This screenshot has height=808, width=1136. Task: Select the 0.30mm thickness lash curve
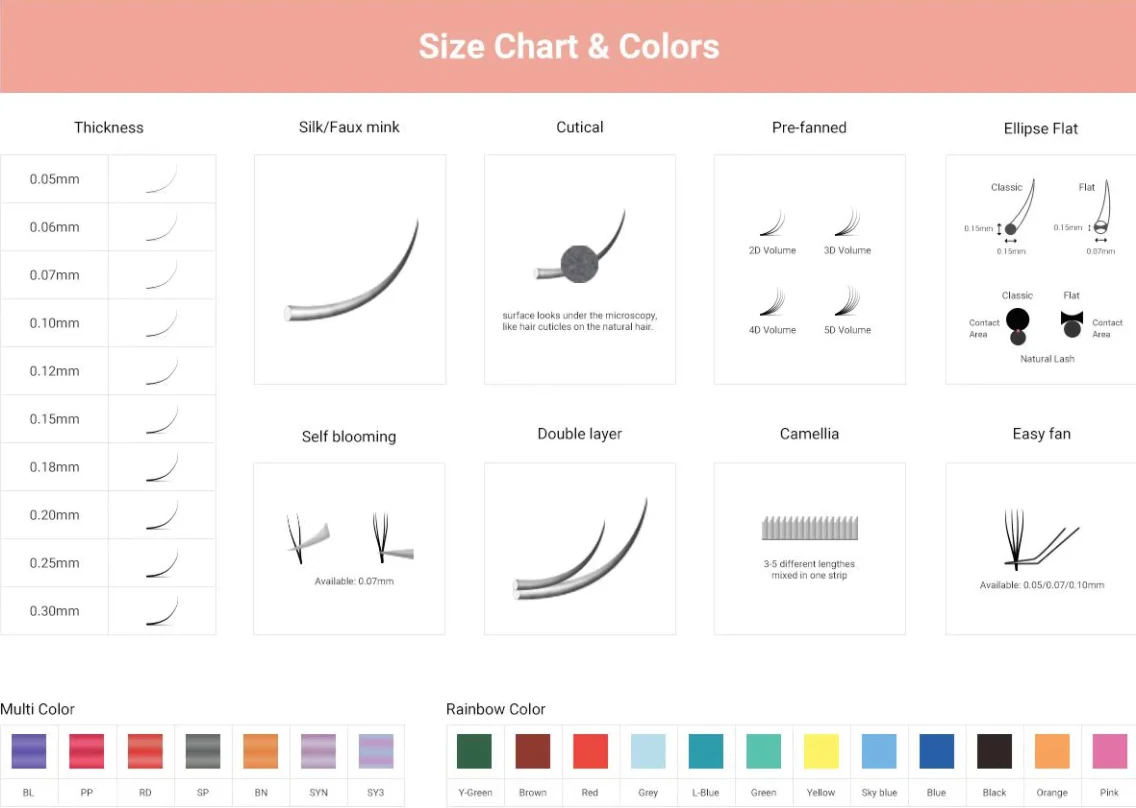[162, 611]
